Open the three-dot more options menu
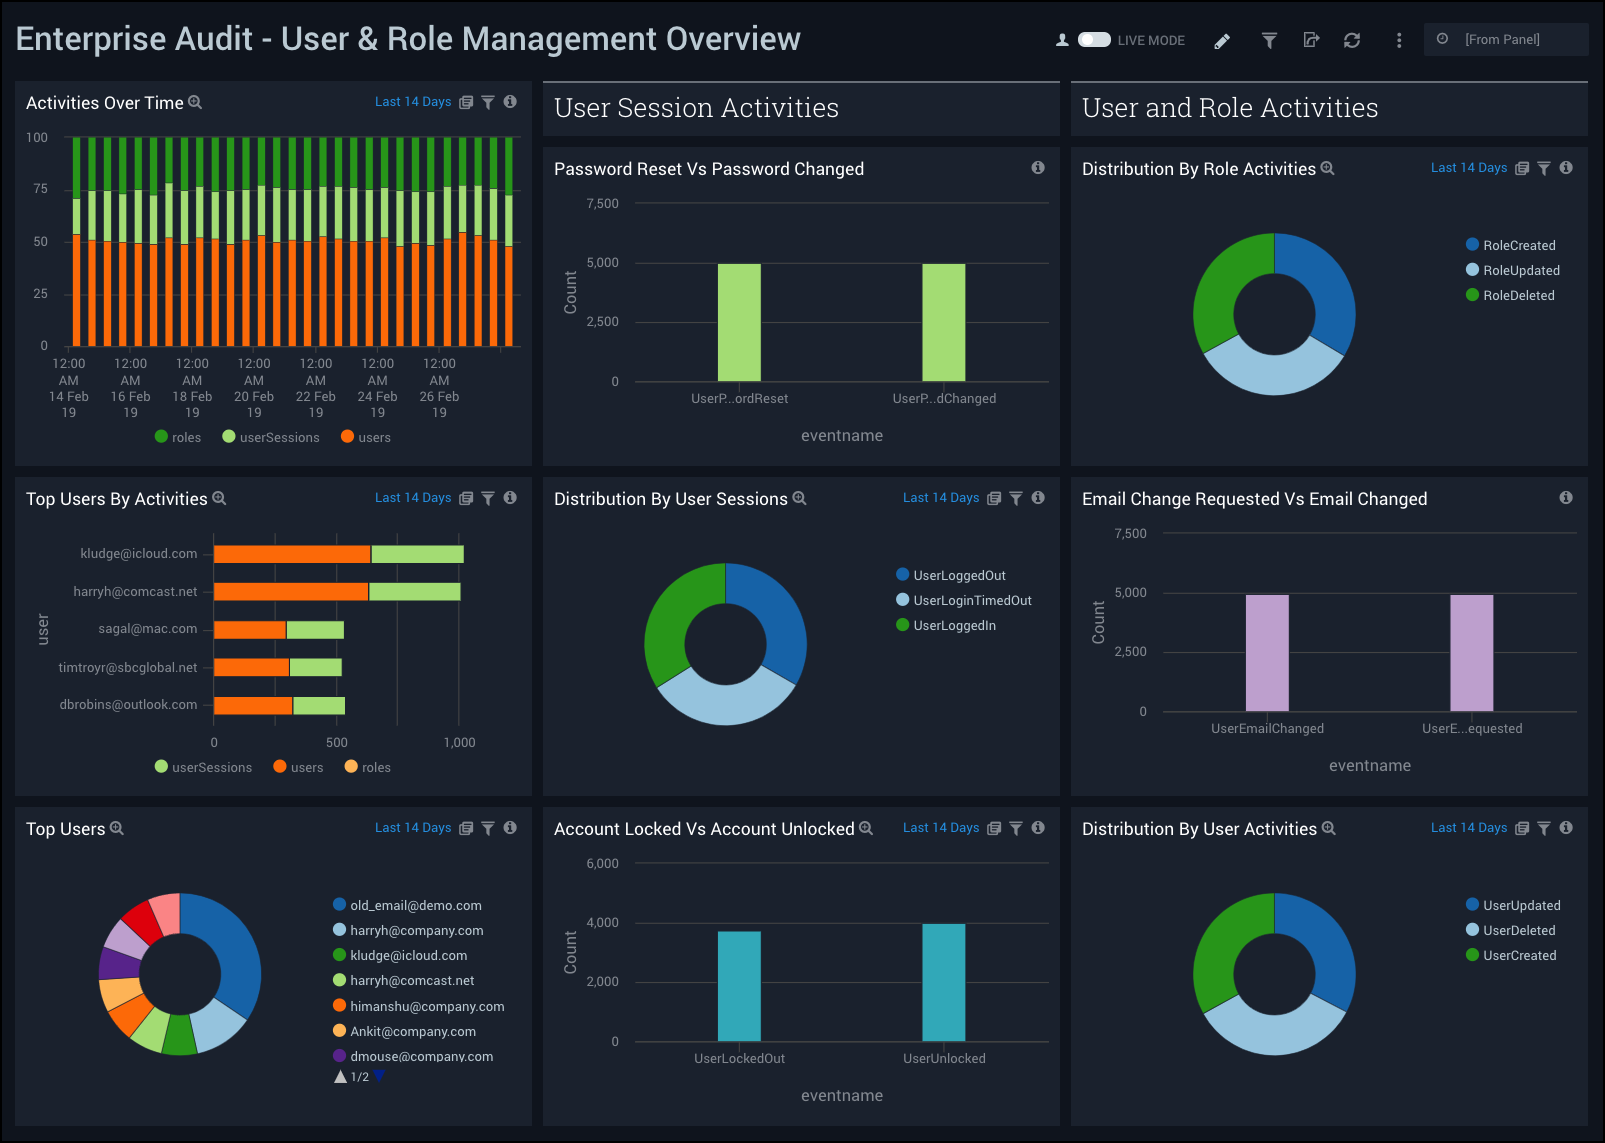This screenshot has width=1605, height=1143. click(1399, 41)
